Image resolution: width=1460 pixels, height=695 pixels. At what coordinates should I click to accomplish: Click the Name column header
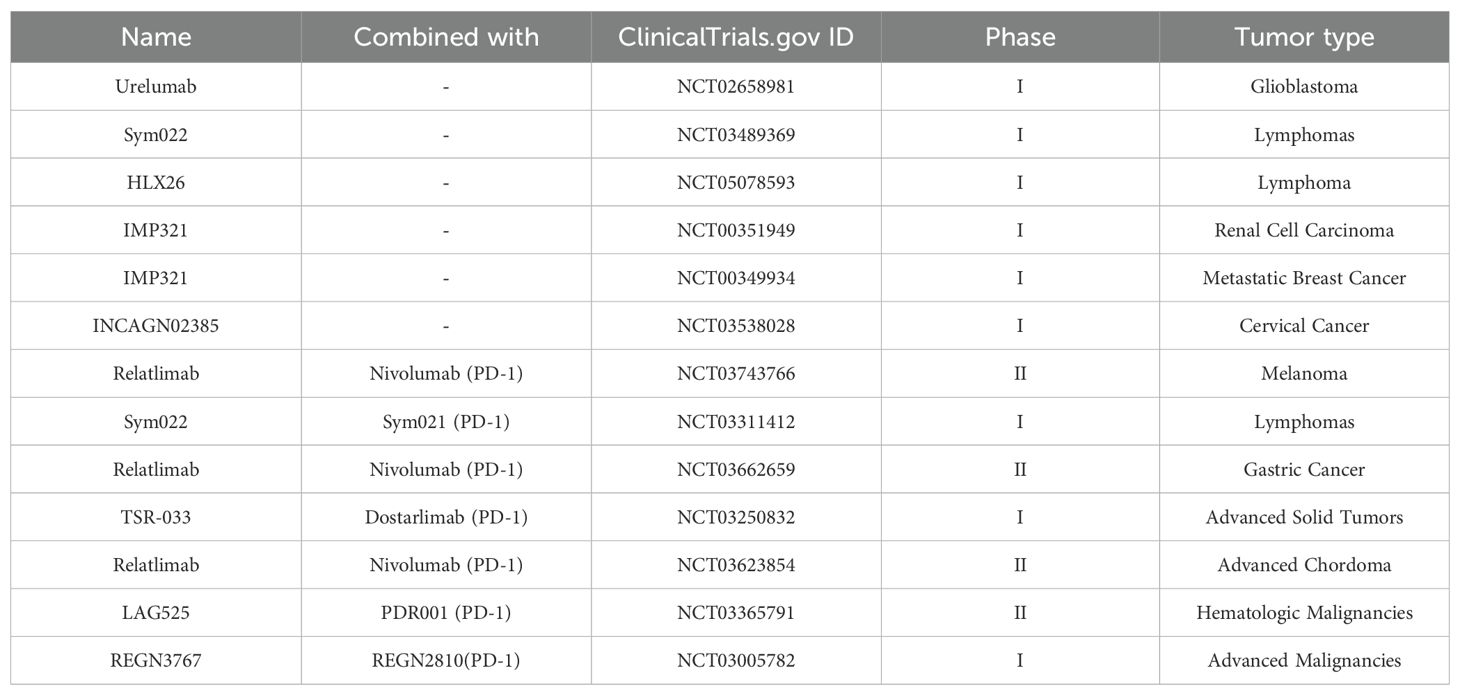pos(155,37)
